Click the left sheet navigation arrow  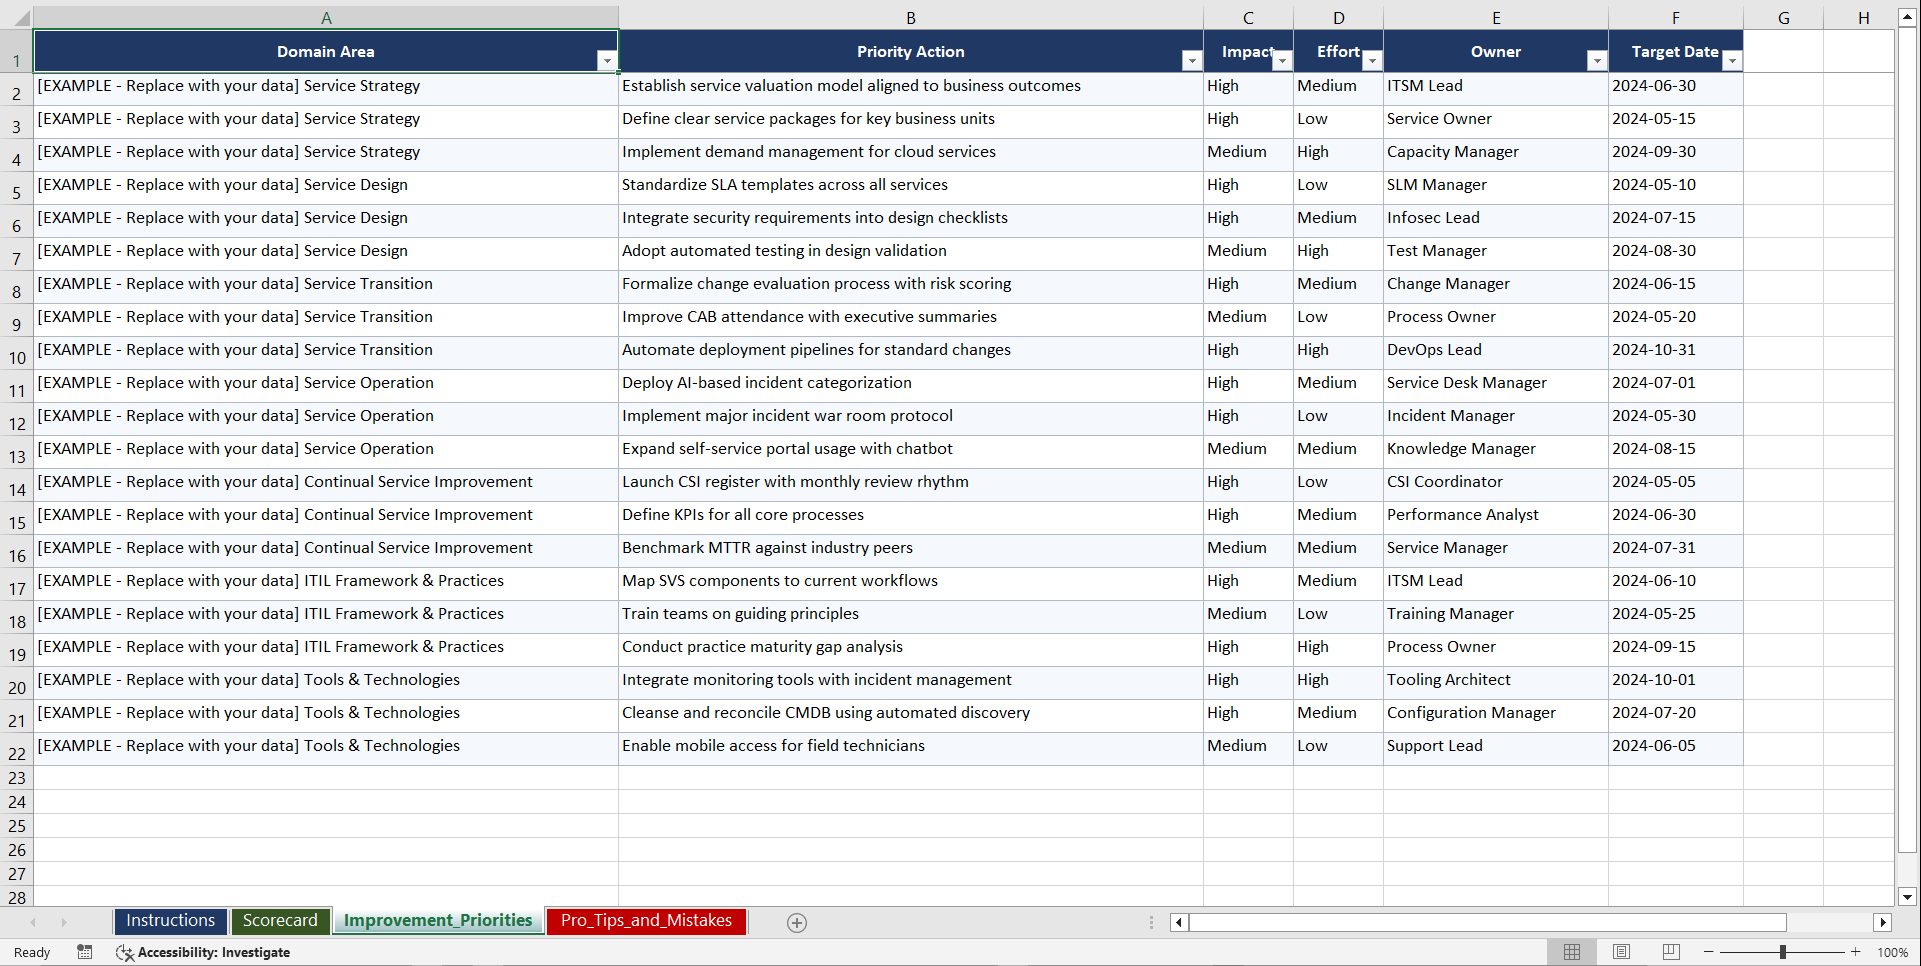pos(34,922)
